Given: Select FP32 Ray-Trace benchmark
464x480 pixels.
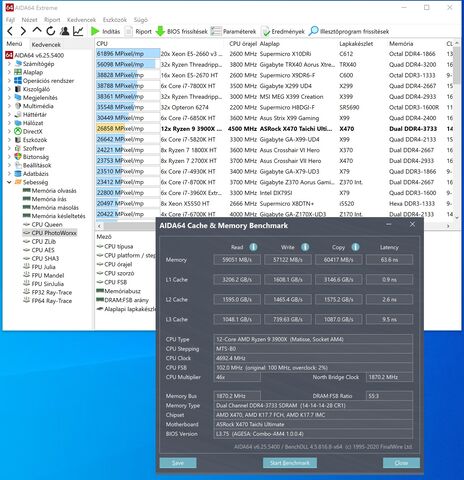Looking at the screenshot, I should 47,292.
